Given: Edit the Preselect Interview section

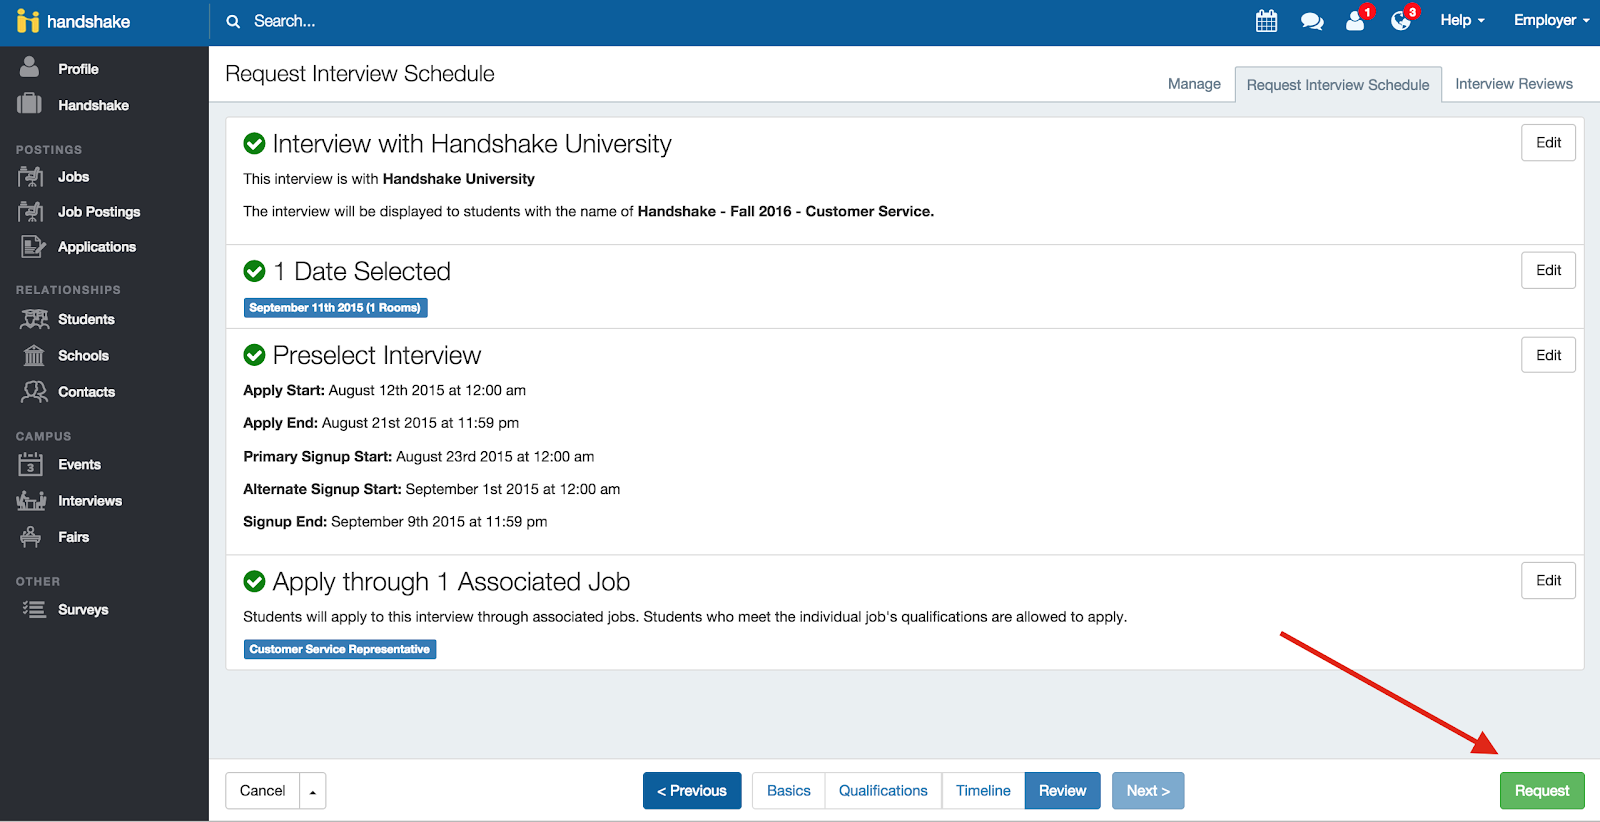Looking at the screenshot, I should coord(1549,355).
